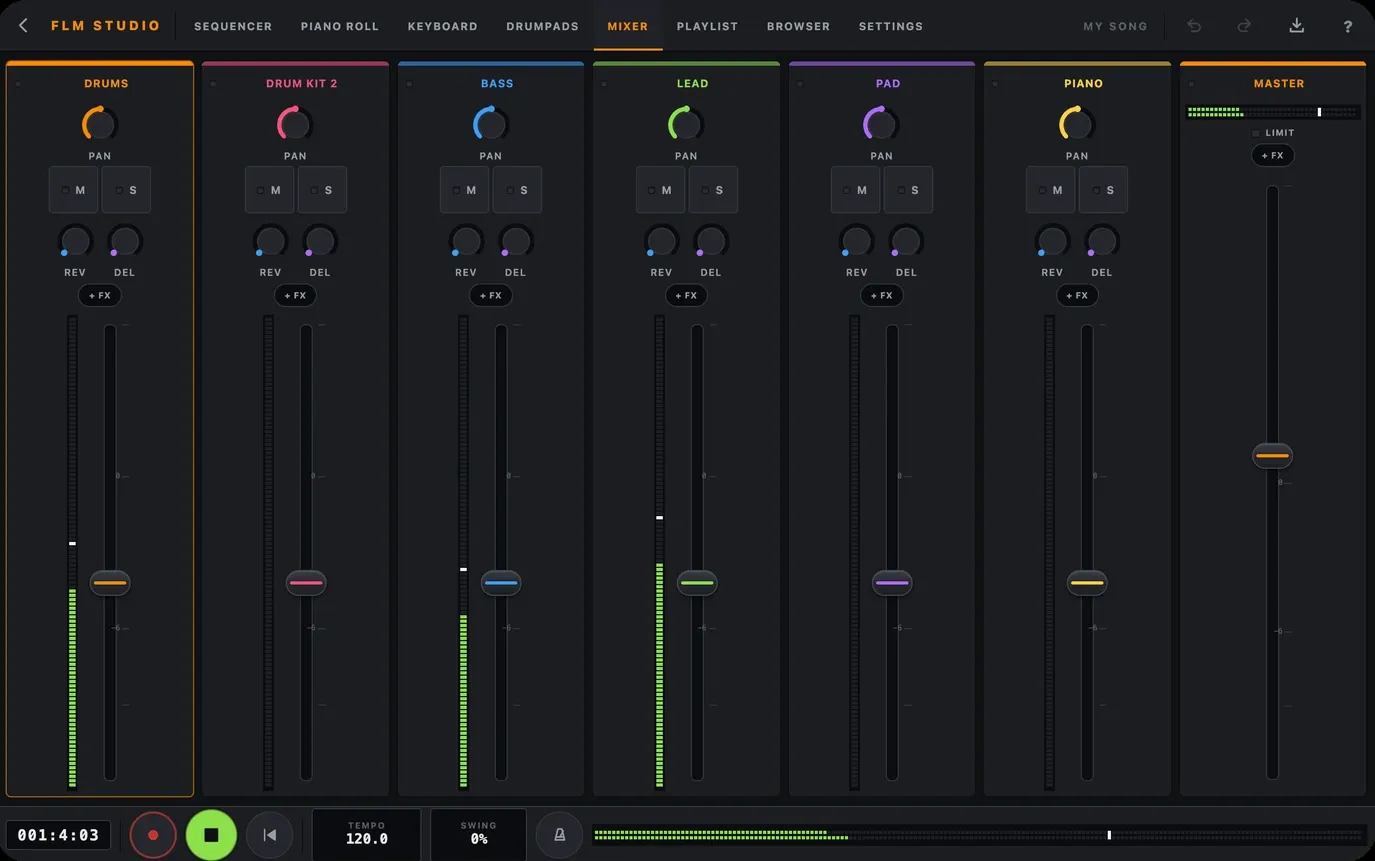Adjust the Piano pan knob
Image resolution: width=1375 pixels, height=861 pixels.
1077,124
